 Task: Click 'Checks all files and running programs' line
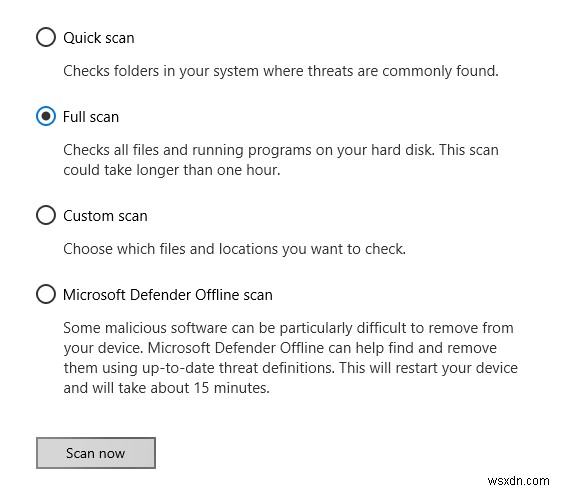point(281,150)
